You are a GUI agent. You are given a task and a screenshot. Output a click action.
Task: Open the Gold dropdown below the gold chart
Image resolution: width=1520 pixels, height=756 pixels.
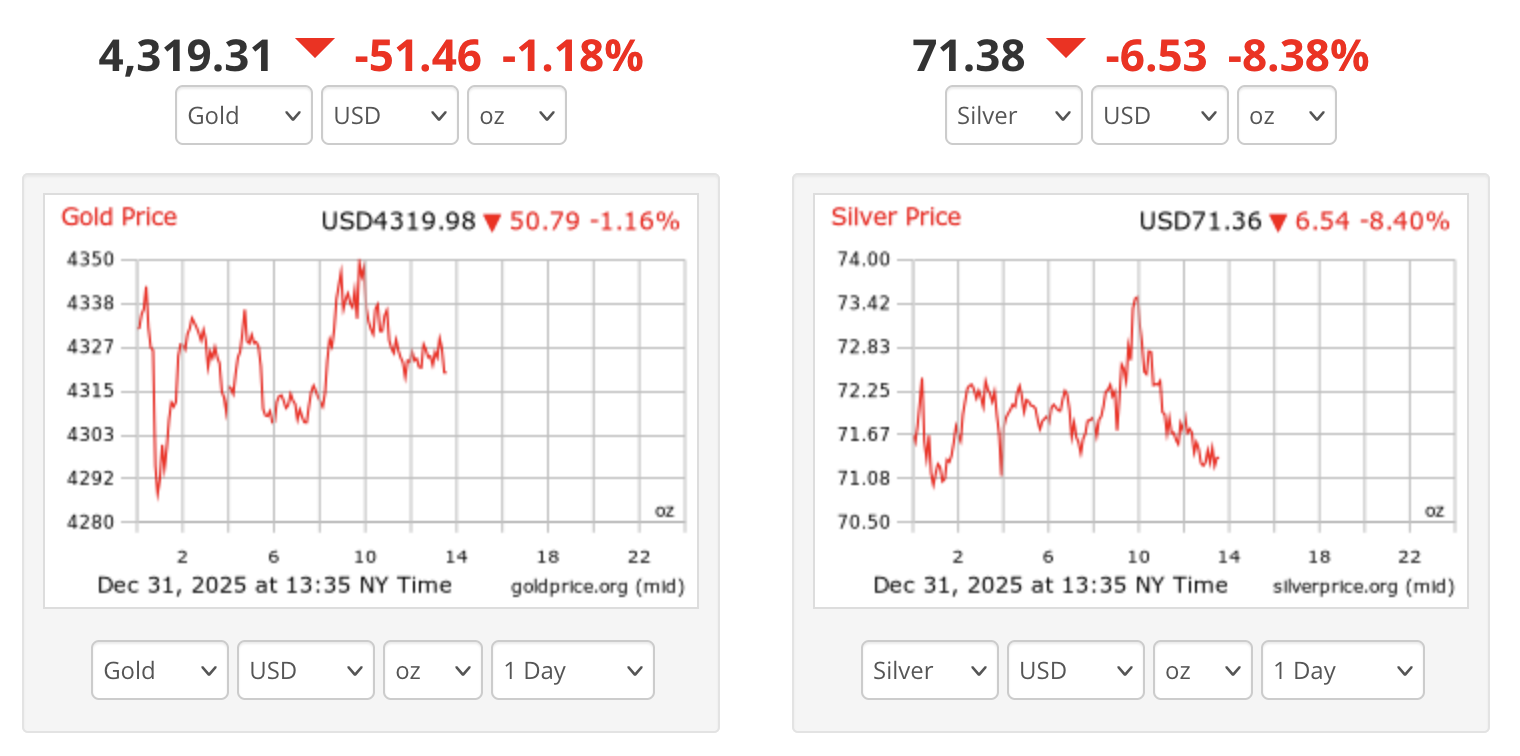point(160,670)
